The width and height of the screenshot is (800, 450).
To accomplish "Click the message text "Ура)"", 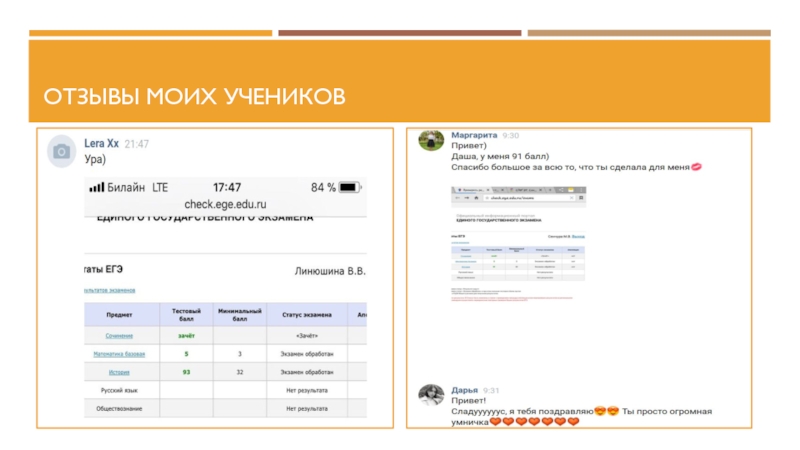I will pyautogui.click(x=95, y=159).
